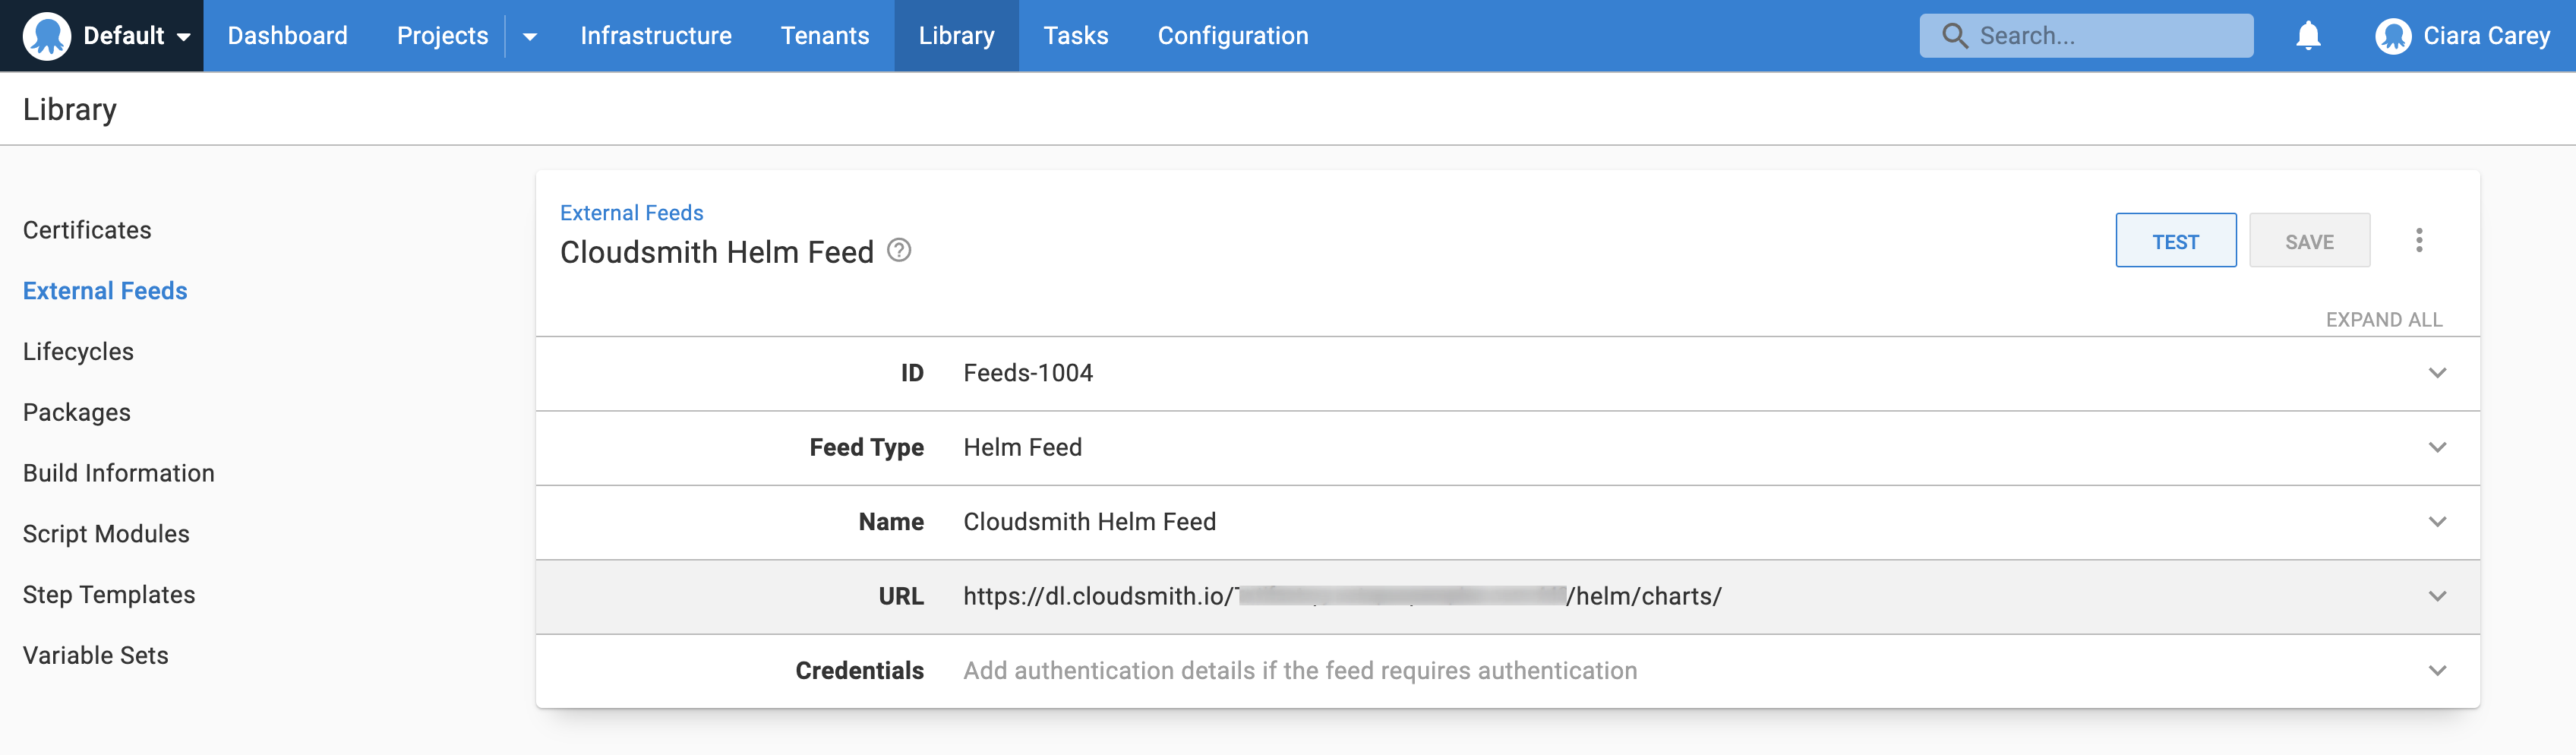Open the Default space switcher dropdown
Viewport: 2576px width, 755px height.
(x=184, y=37)
